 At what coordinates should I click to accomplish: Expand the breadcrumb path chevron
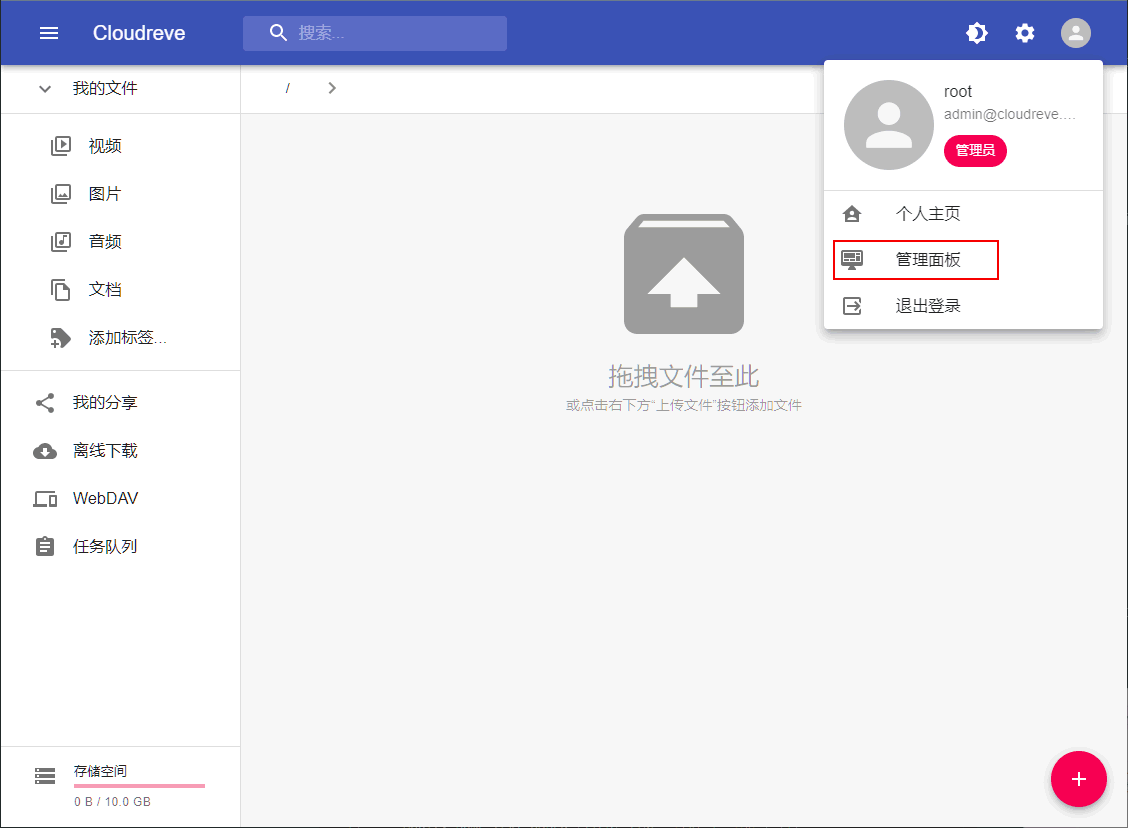coord(332,88)
